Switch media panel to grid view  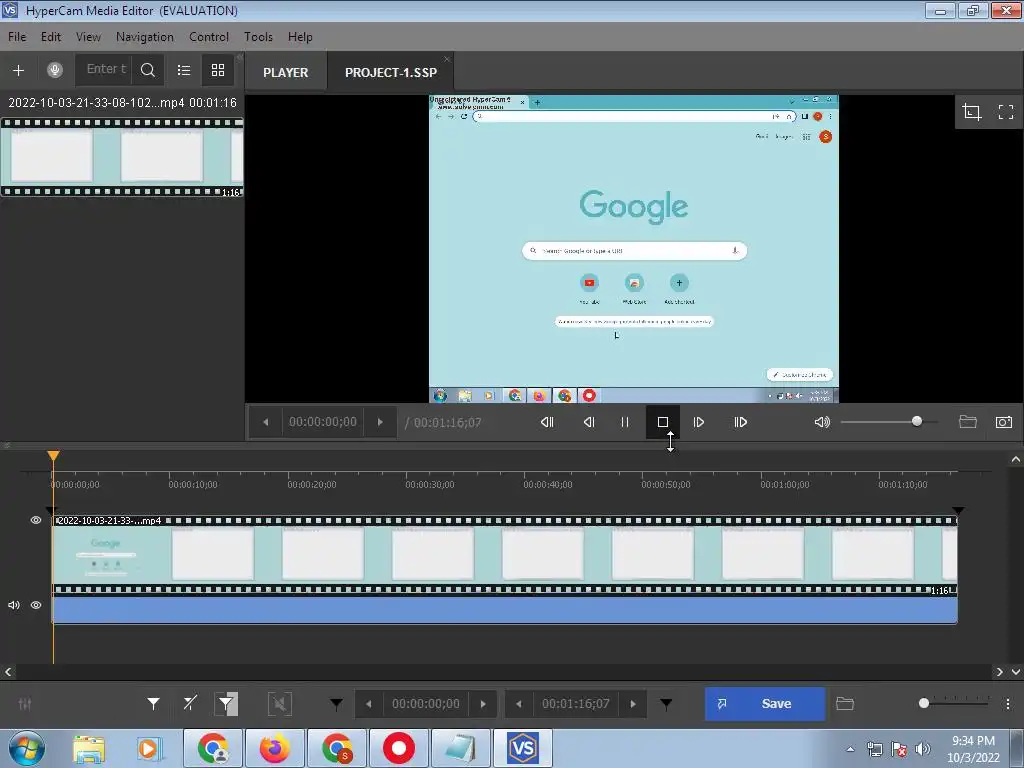pyautogui.click(x=218, y=70)
